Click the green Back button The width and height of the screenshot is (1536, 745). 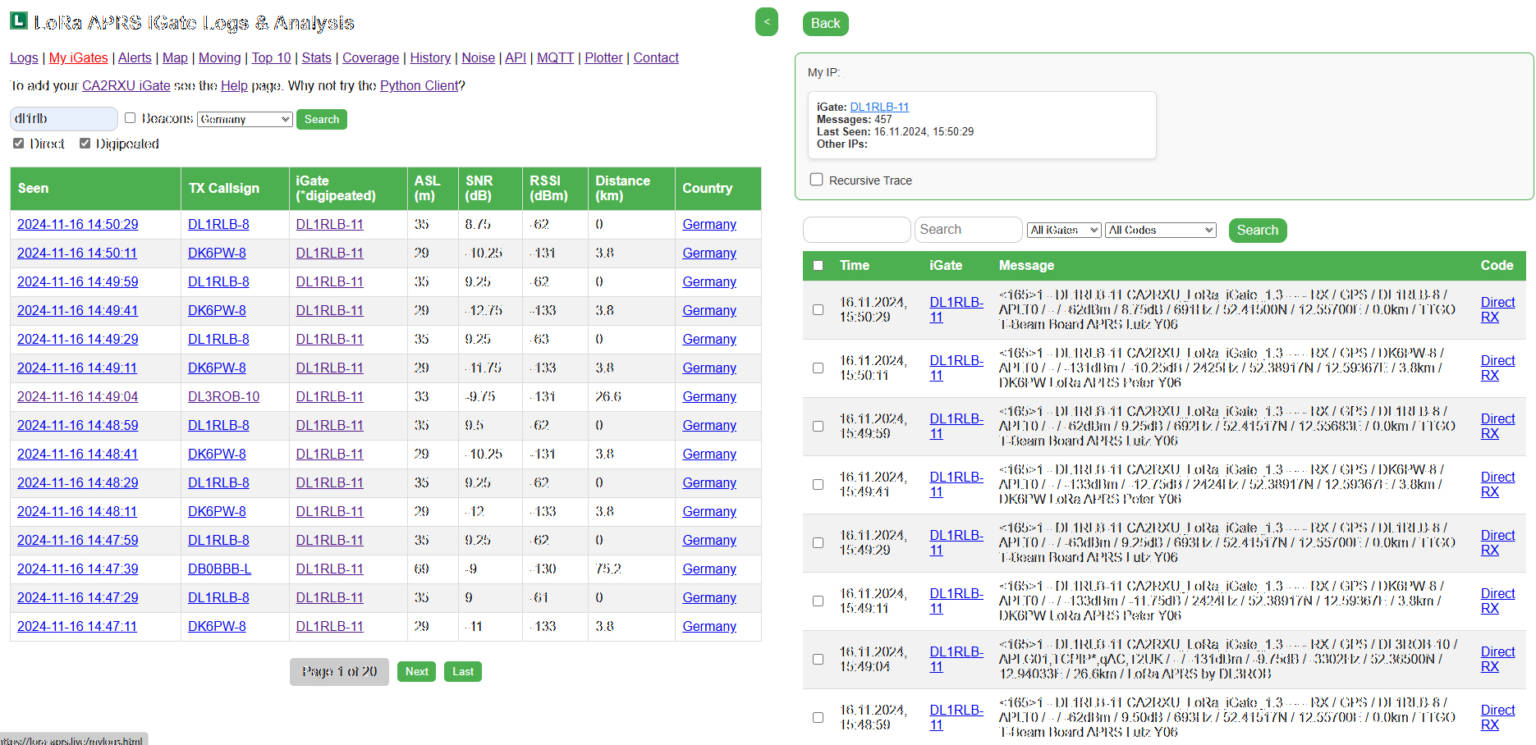pyautogui.click(x=825, y=23)
